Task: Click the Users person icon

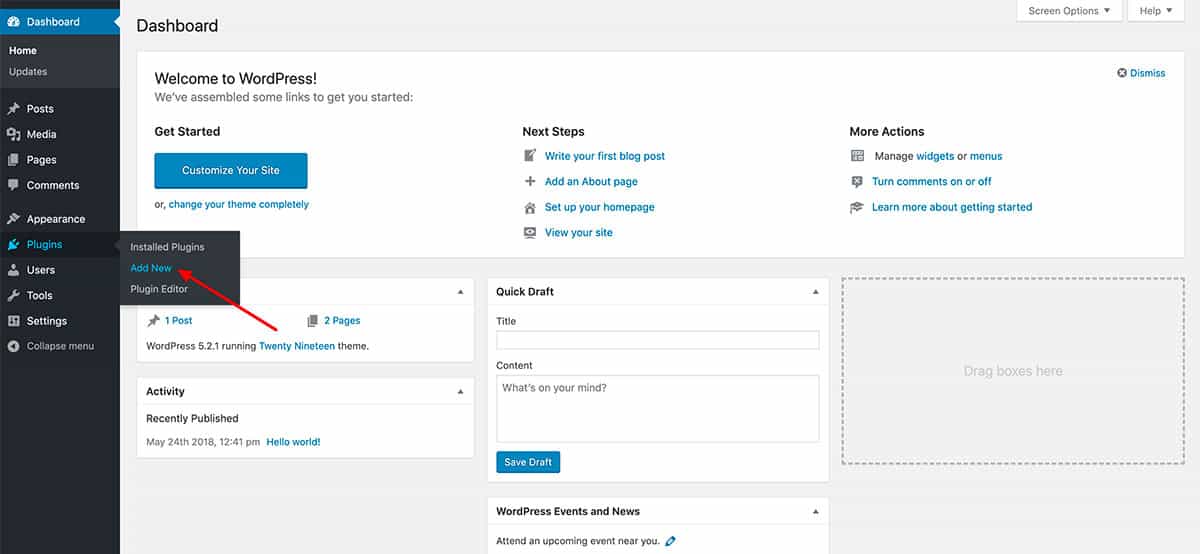Action: coord(13,270)
